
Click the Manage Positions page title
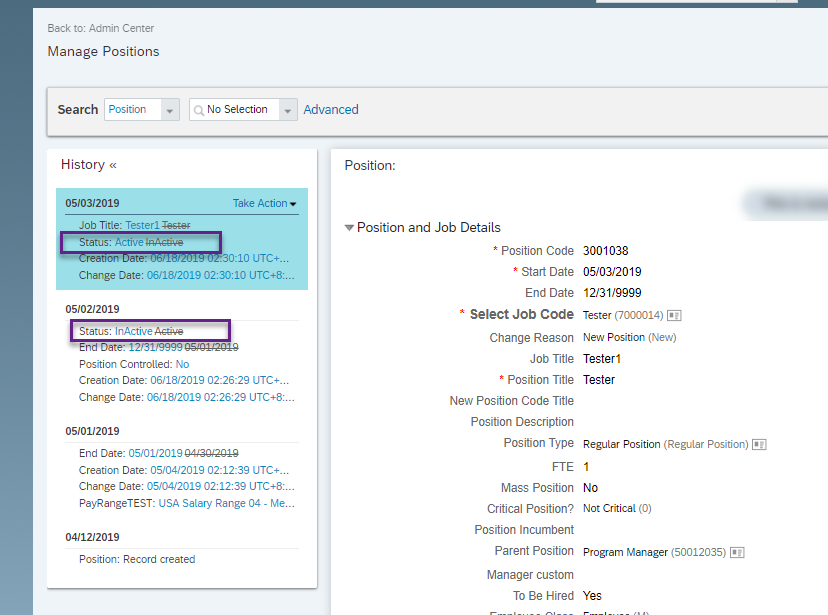[x=104, y=52]
